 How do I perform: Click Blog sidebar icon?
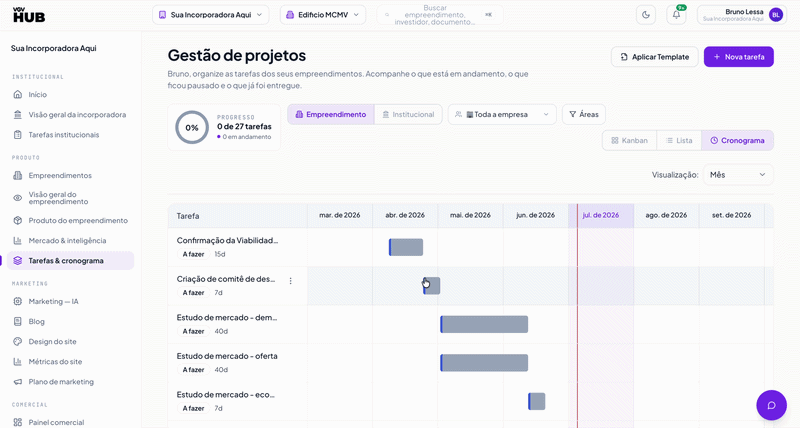pos(18,321)
